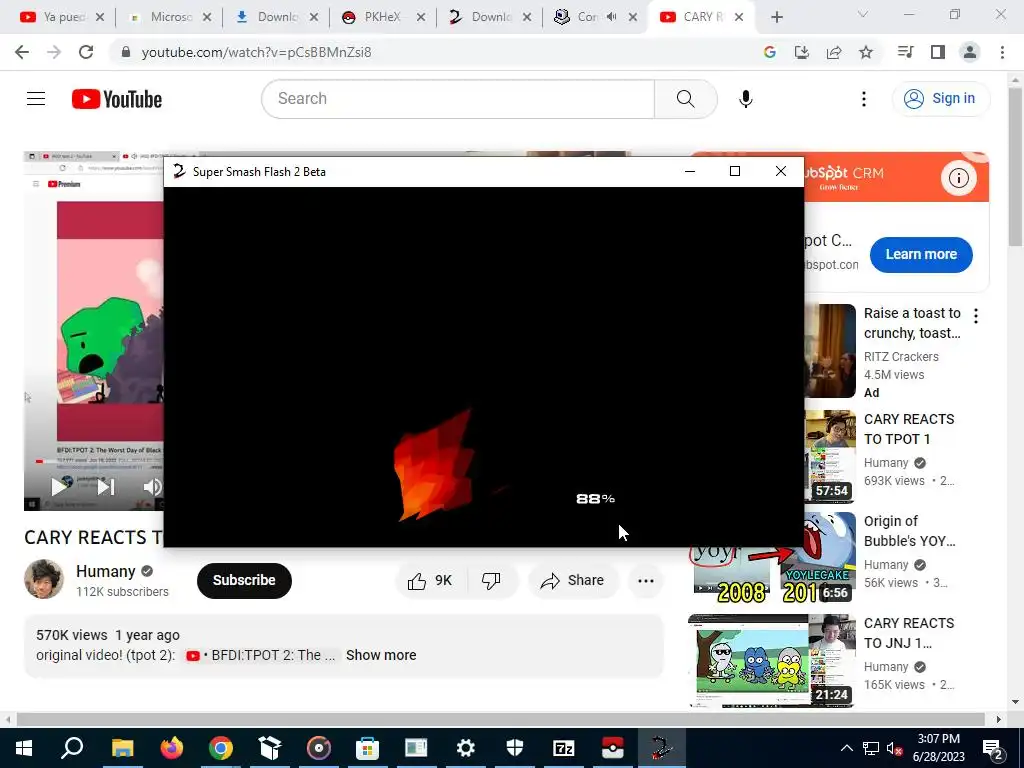Open the CARY REACTS TO TPOT 1 video title
1024x768 pixels.
tap(909, 429)
